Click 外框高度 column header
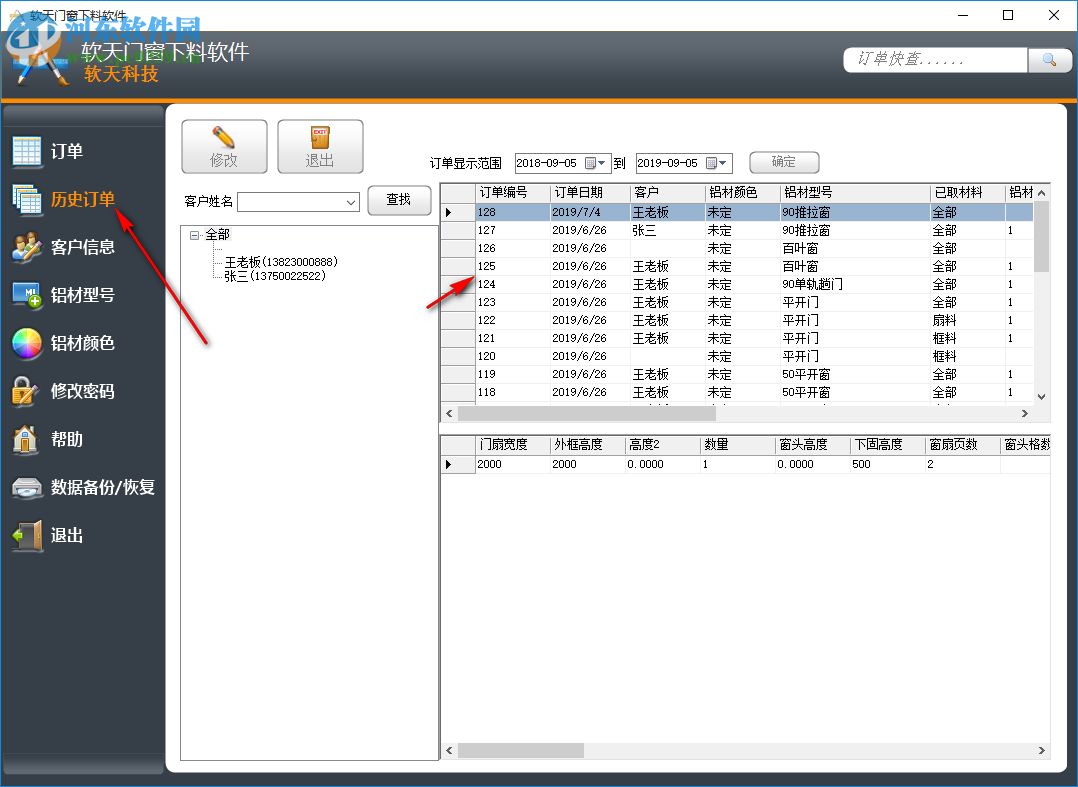 587,445
